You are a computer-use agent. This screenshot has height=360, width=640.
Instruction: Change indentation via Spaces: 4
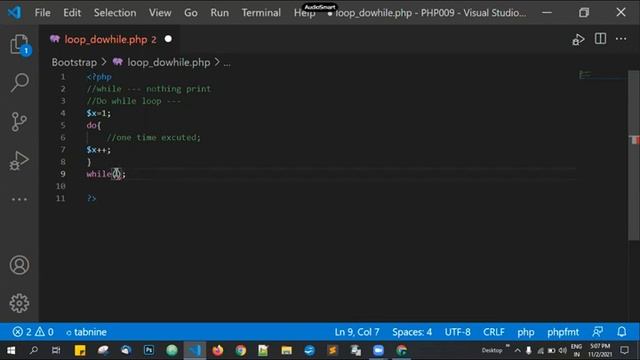point(412,332)
